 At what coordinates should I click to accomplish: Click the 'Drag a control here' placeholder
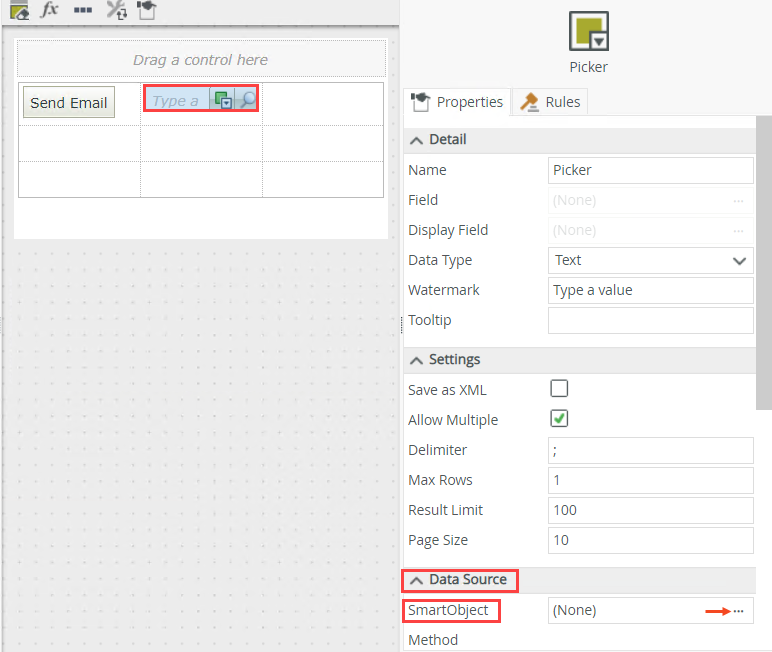[x=201, y=60]
